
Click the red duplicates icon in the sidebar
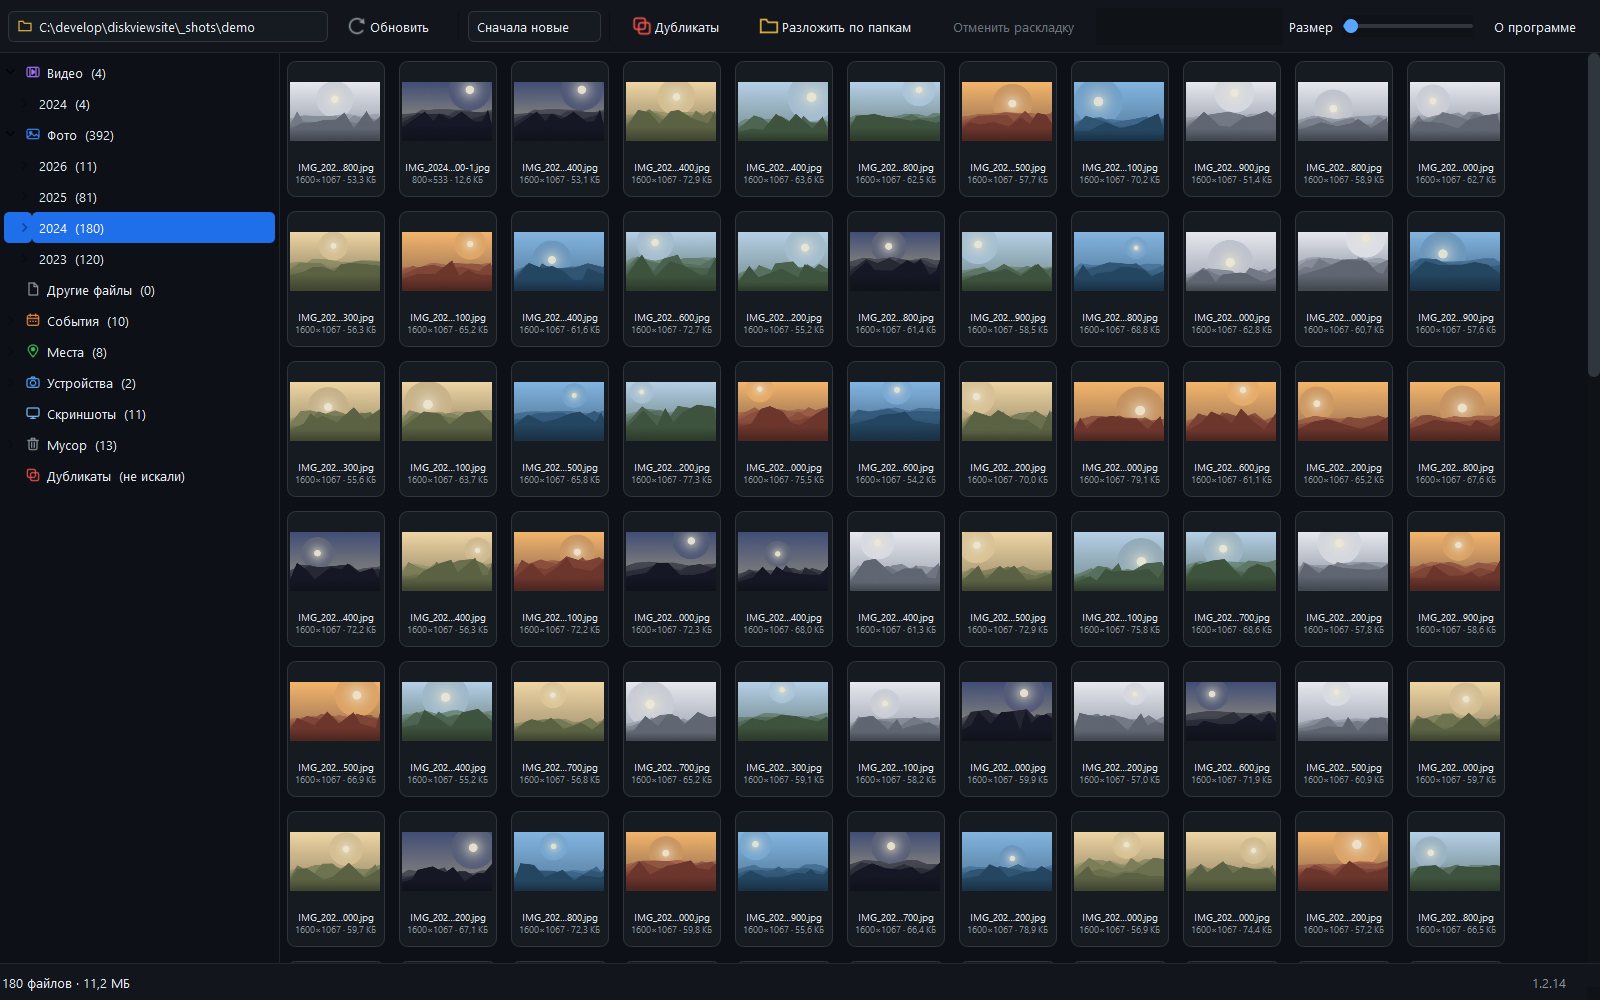click(33, 476)
